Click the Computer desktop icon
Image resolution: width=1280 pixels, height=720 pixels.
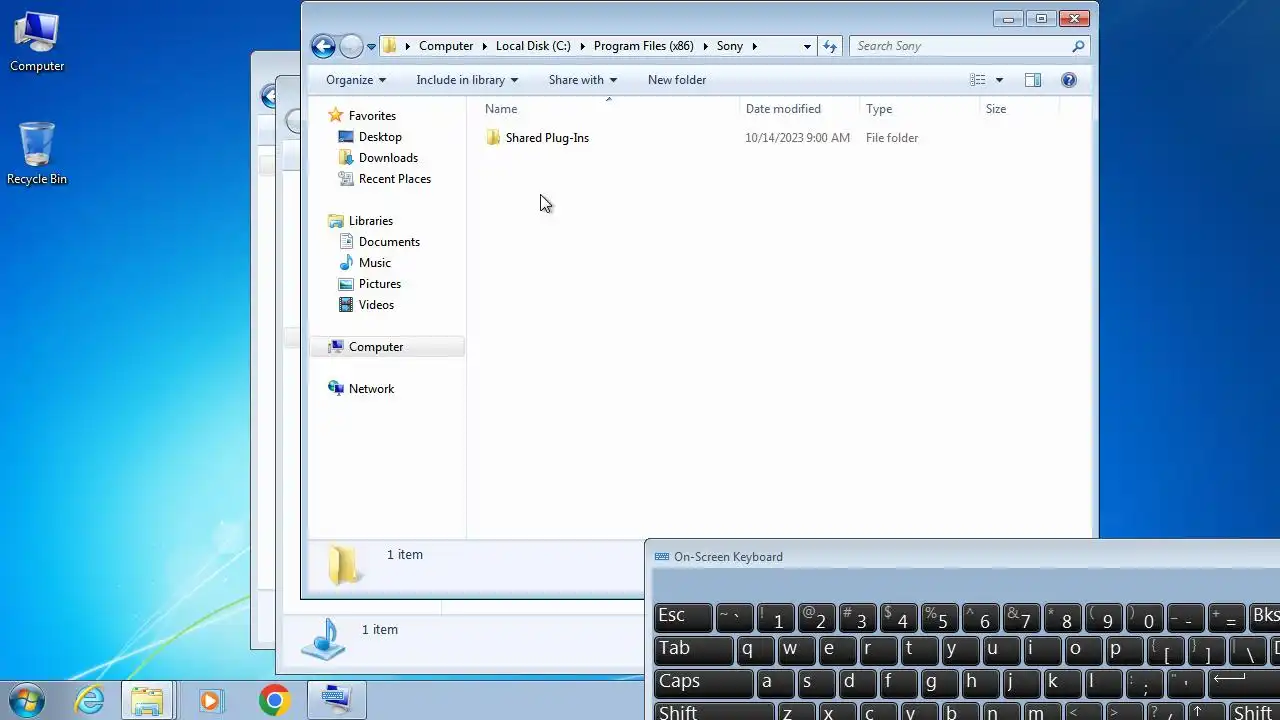click(x=37, y=43)
